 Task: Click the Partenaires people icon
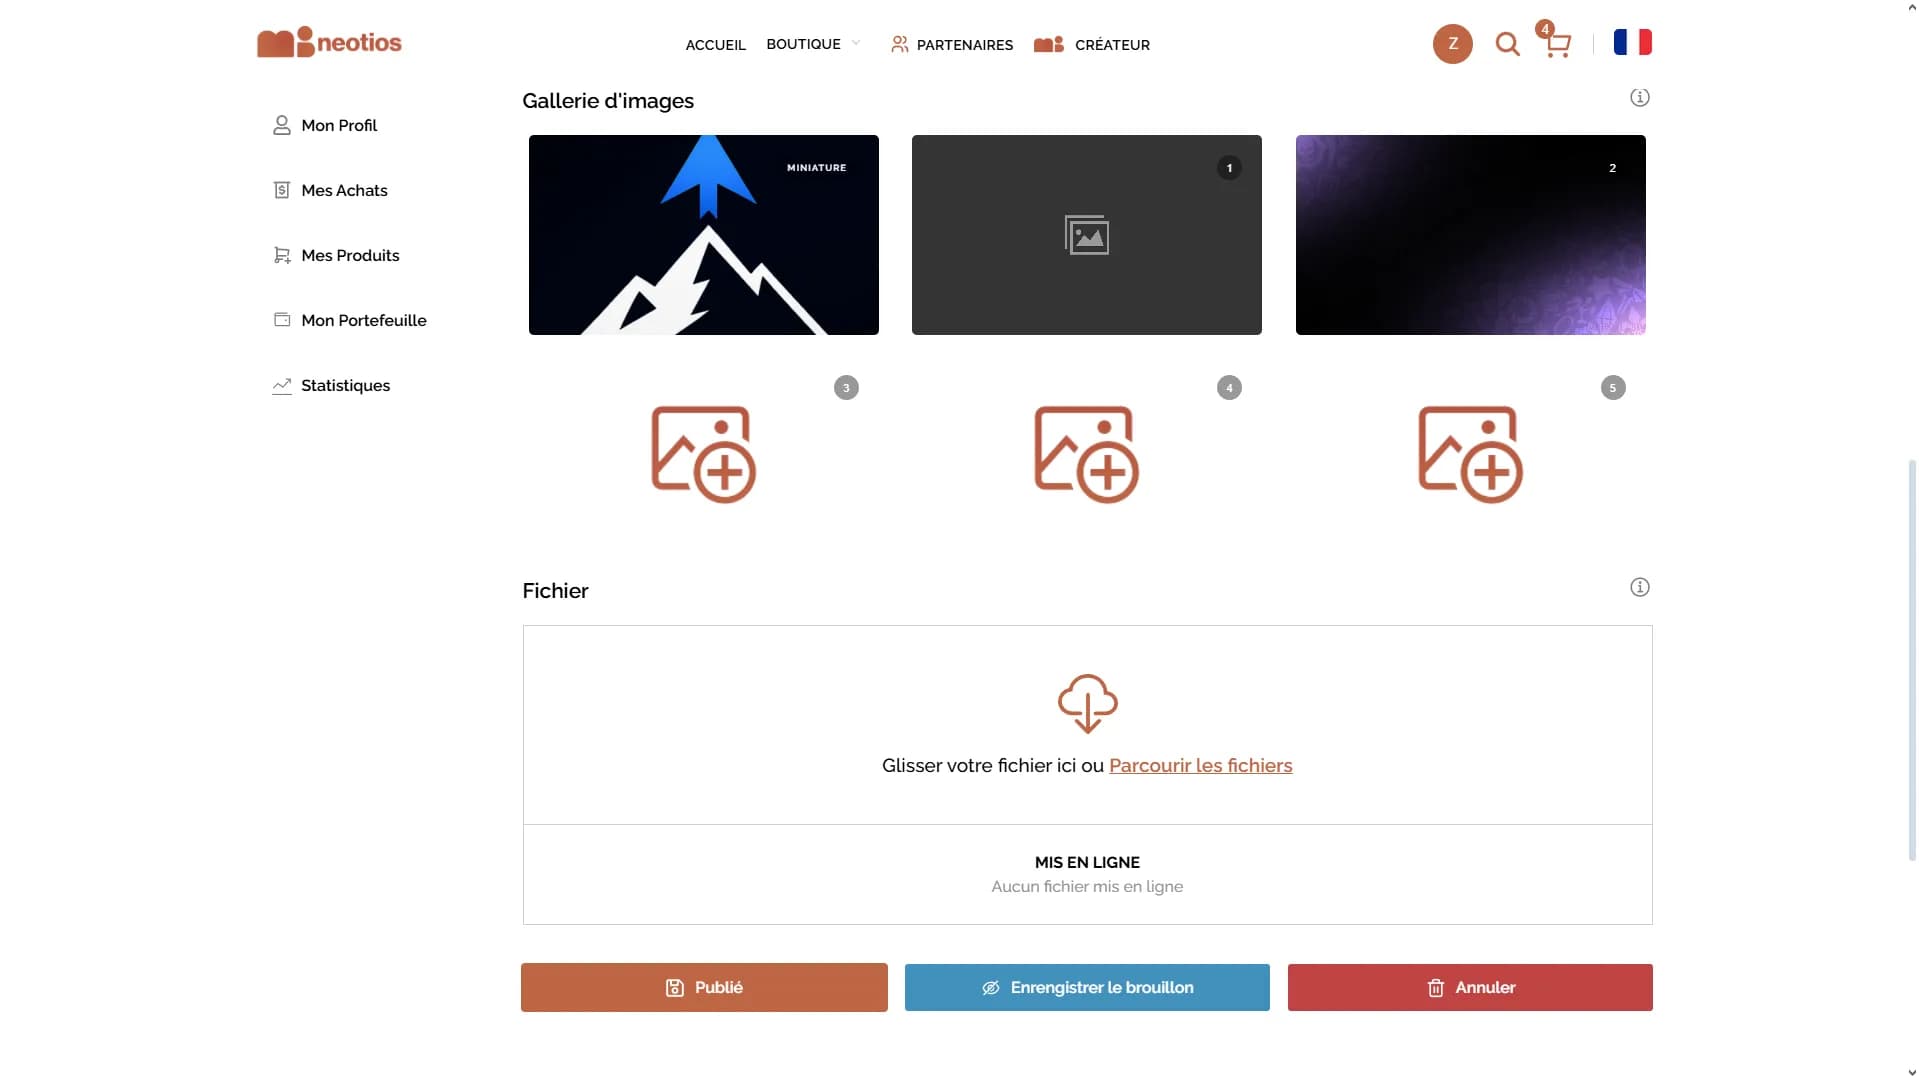click(x=900, y=44)
